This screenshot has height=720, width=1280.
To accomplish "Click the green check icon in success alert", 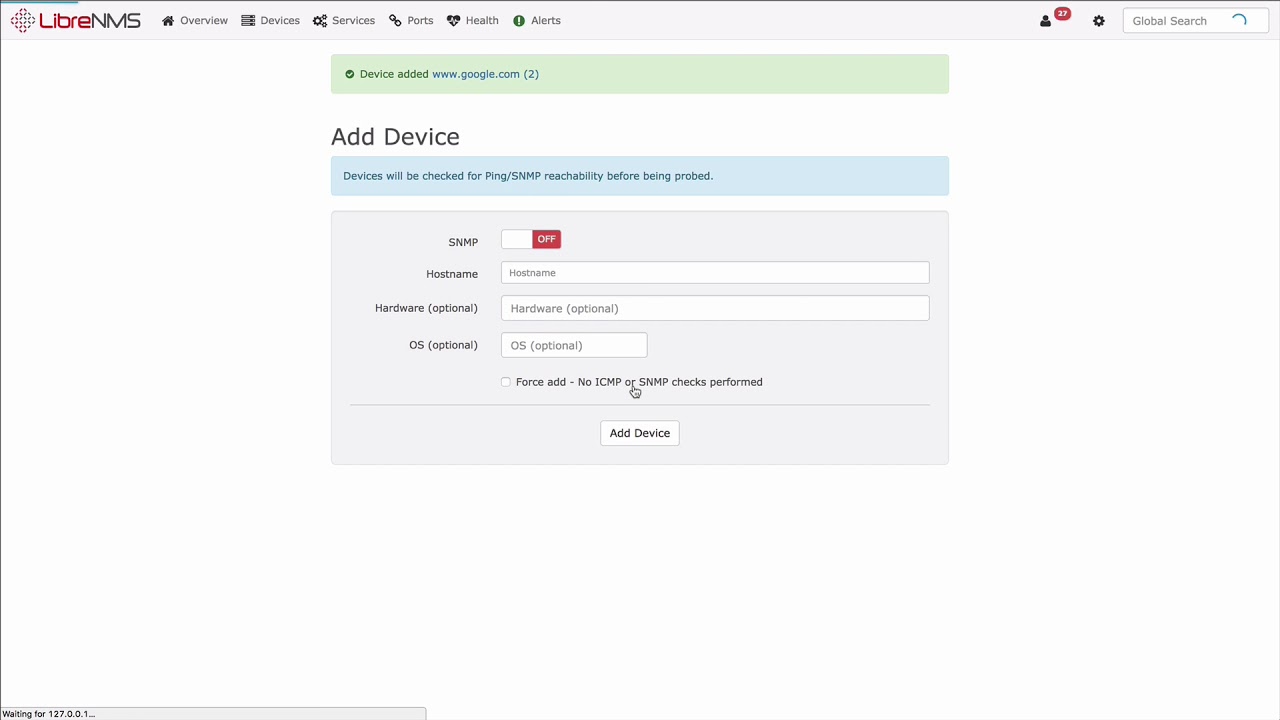I will 349,74.
